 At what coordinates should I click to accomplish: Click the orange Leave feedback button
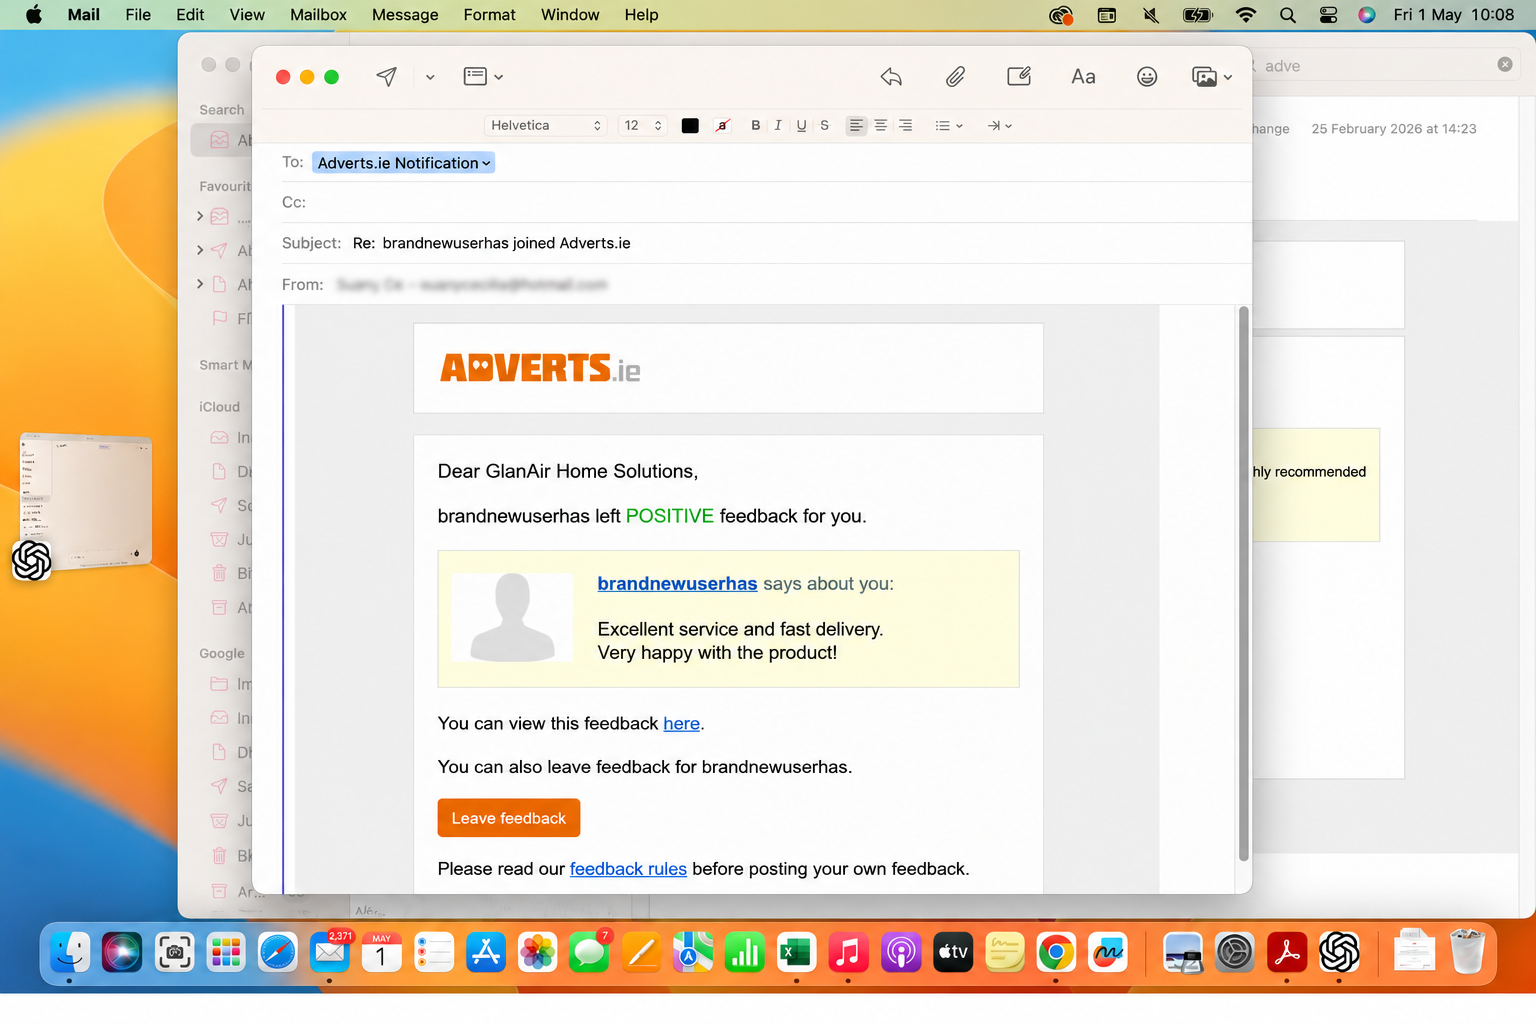509,818
